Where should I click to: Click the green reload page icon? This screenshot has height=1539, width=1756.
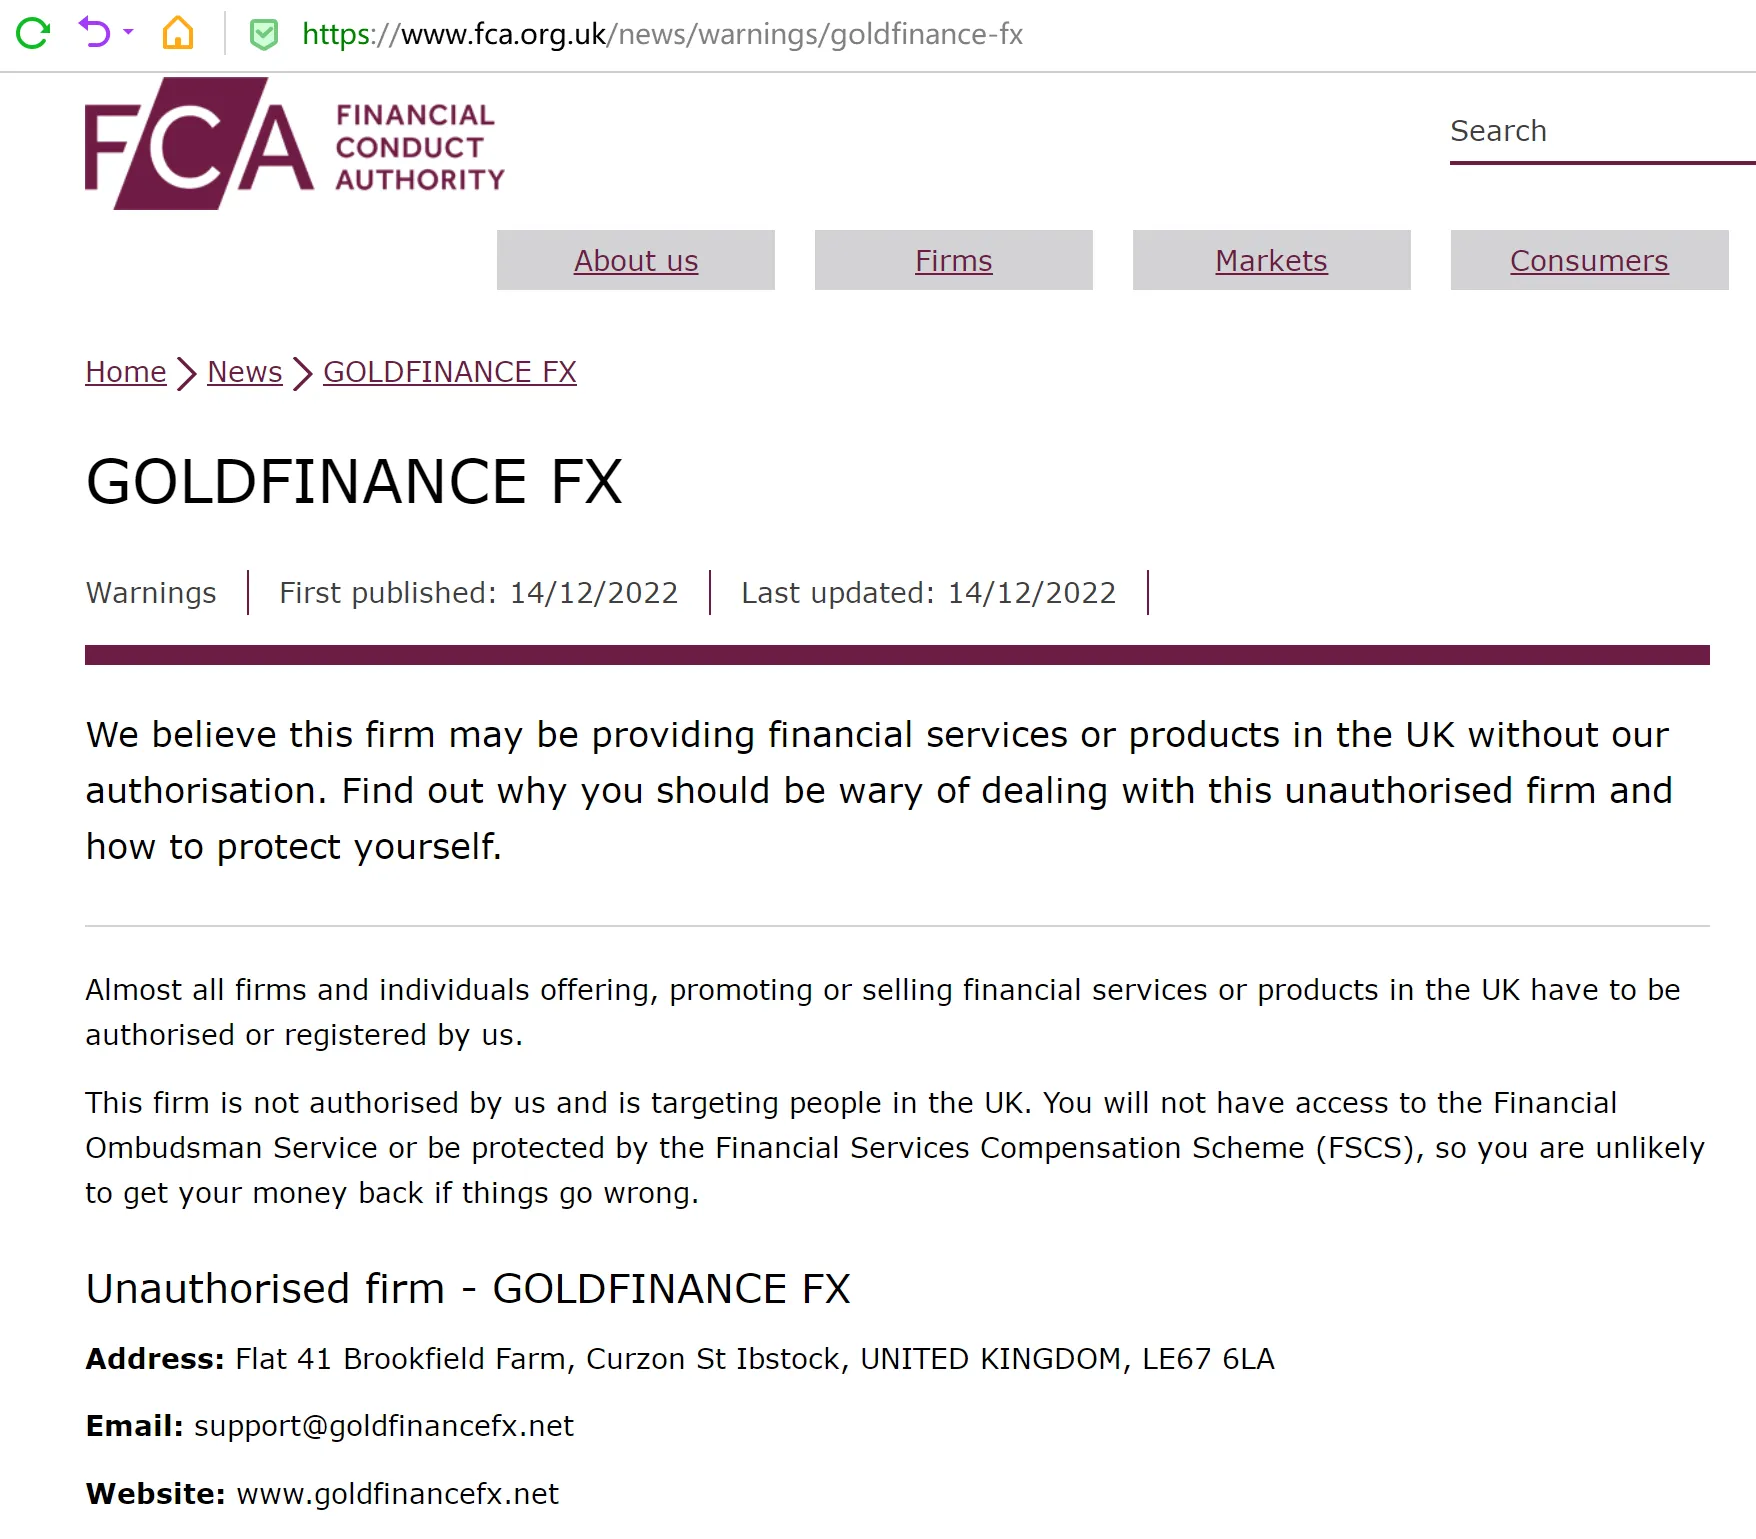click(33, 33)
